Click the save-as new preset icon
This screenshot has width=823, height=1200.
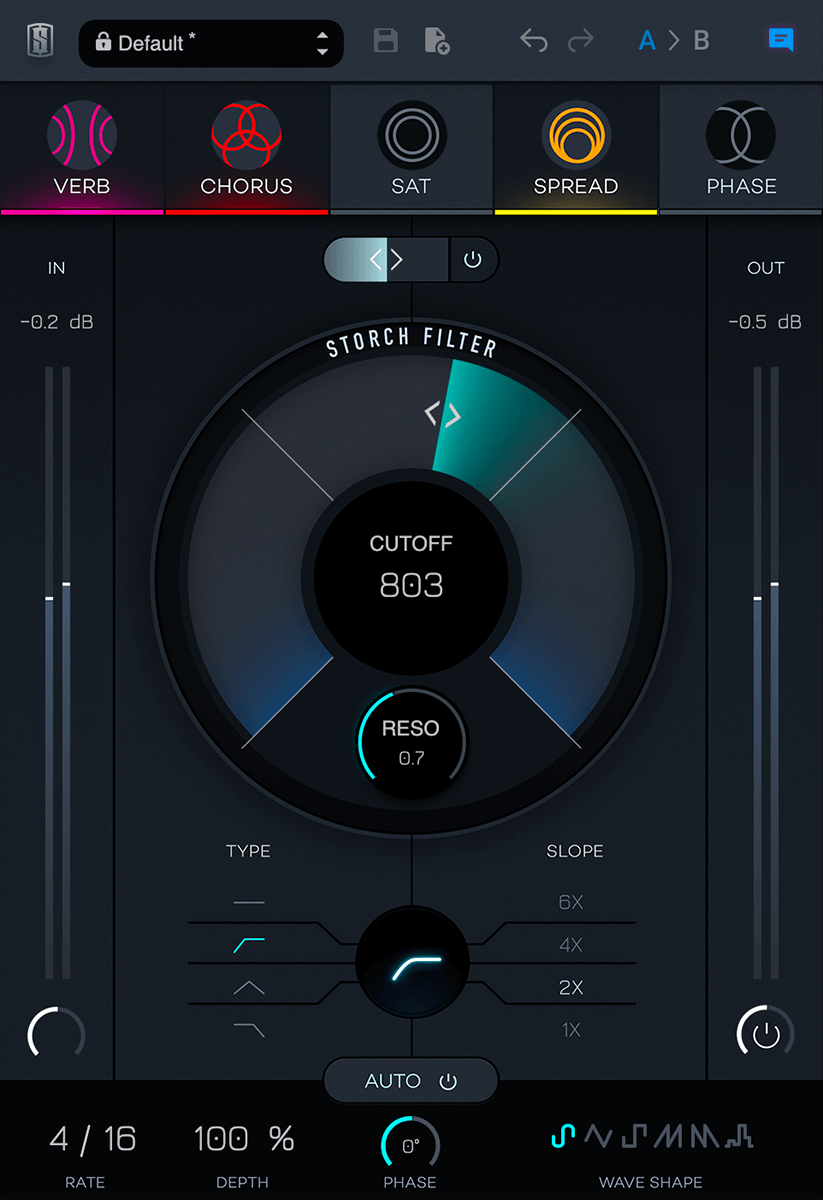[436, 41]
